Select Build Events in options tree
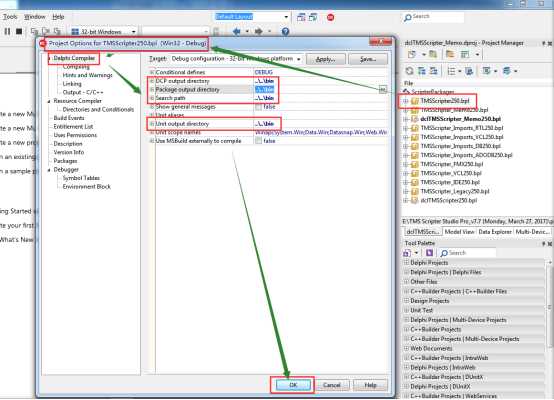 click(69, 118)
